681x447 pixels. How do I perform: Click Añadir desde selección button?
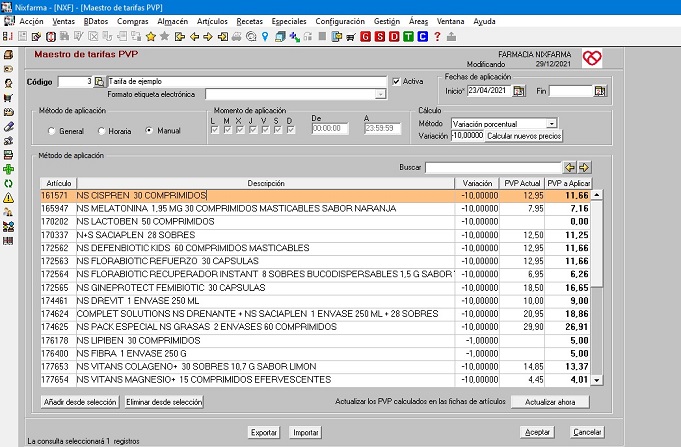click(80, 402)
